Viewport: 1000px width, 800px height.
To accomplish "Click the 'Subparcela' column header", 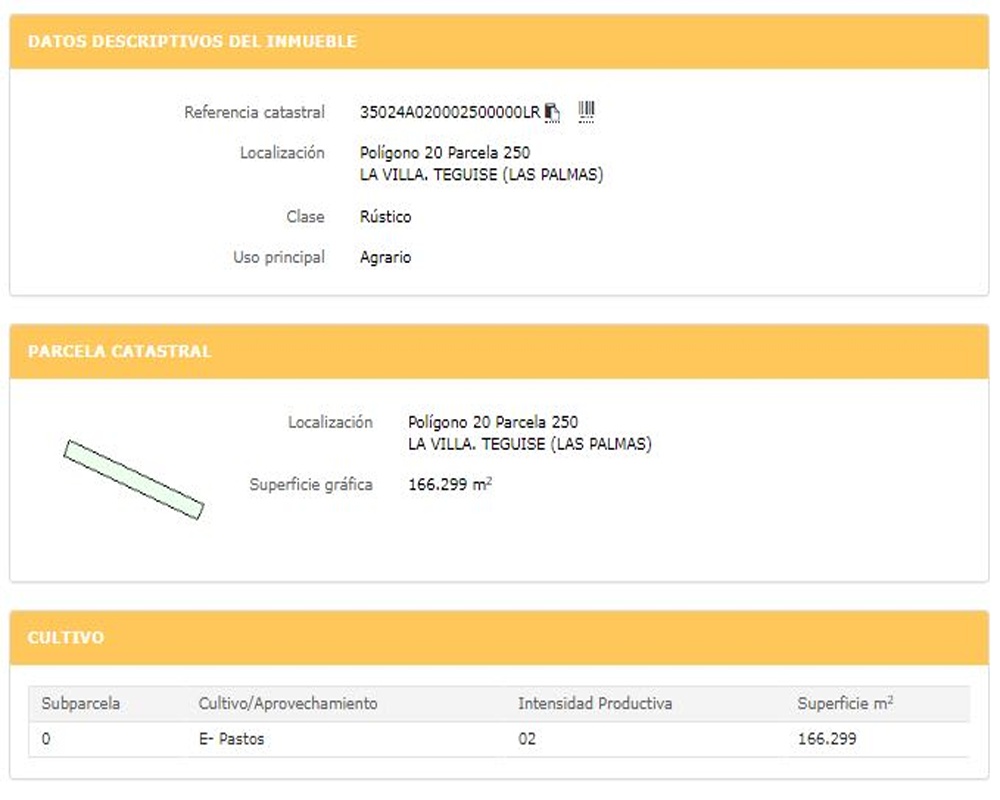I will pyautogui.click(x=81, y=704).
